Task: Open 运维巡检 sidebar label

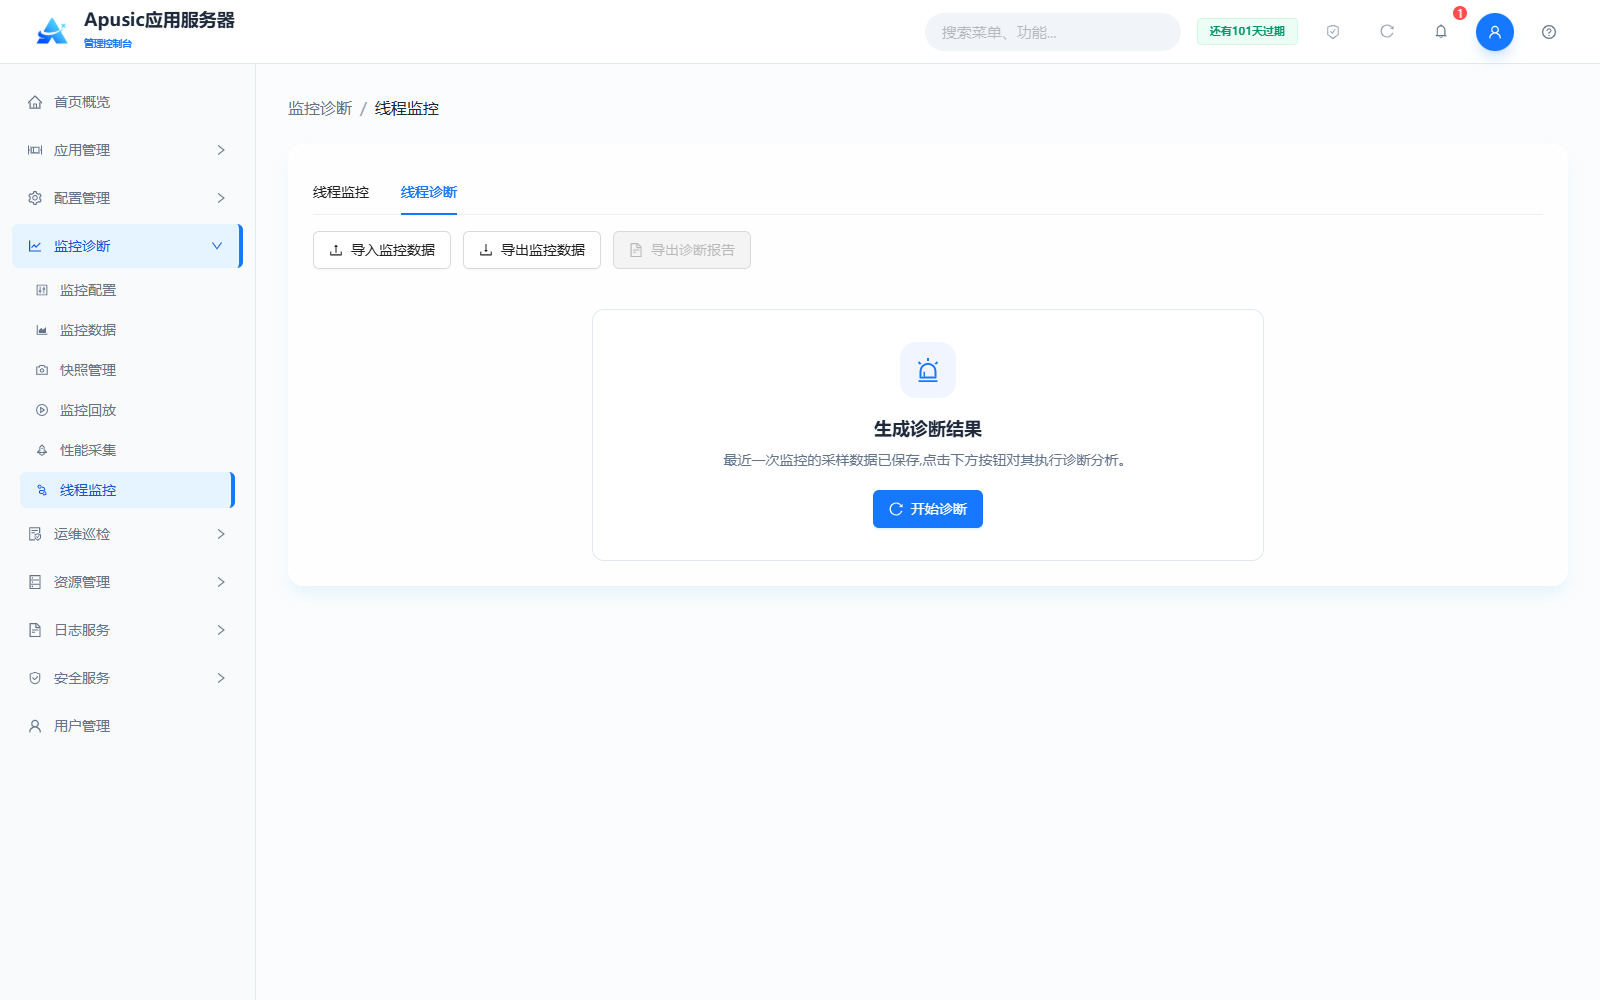Action: 82,534
